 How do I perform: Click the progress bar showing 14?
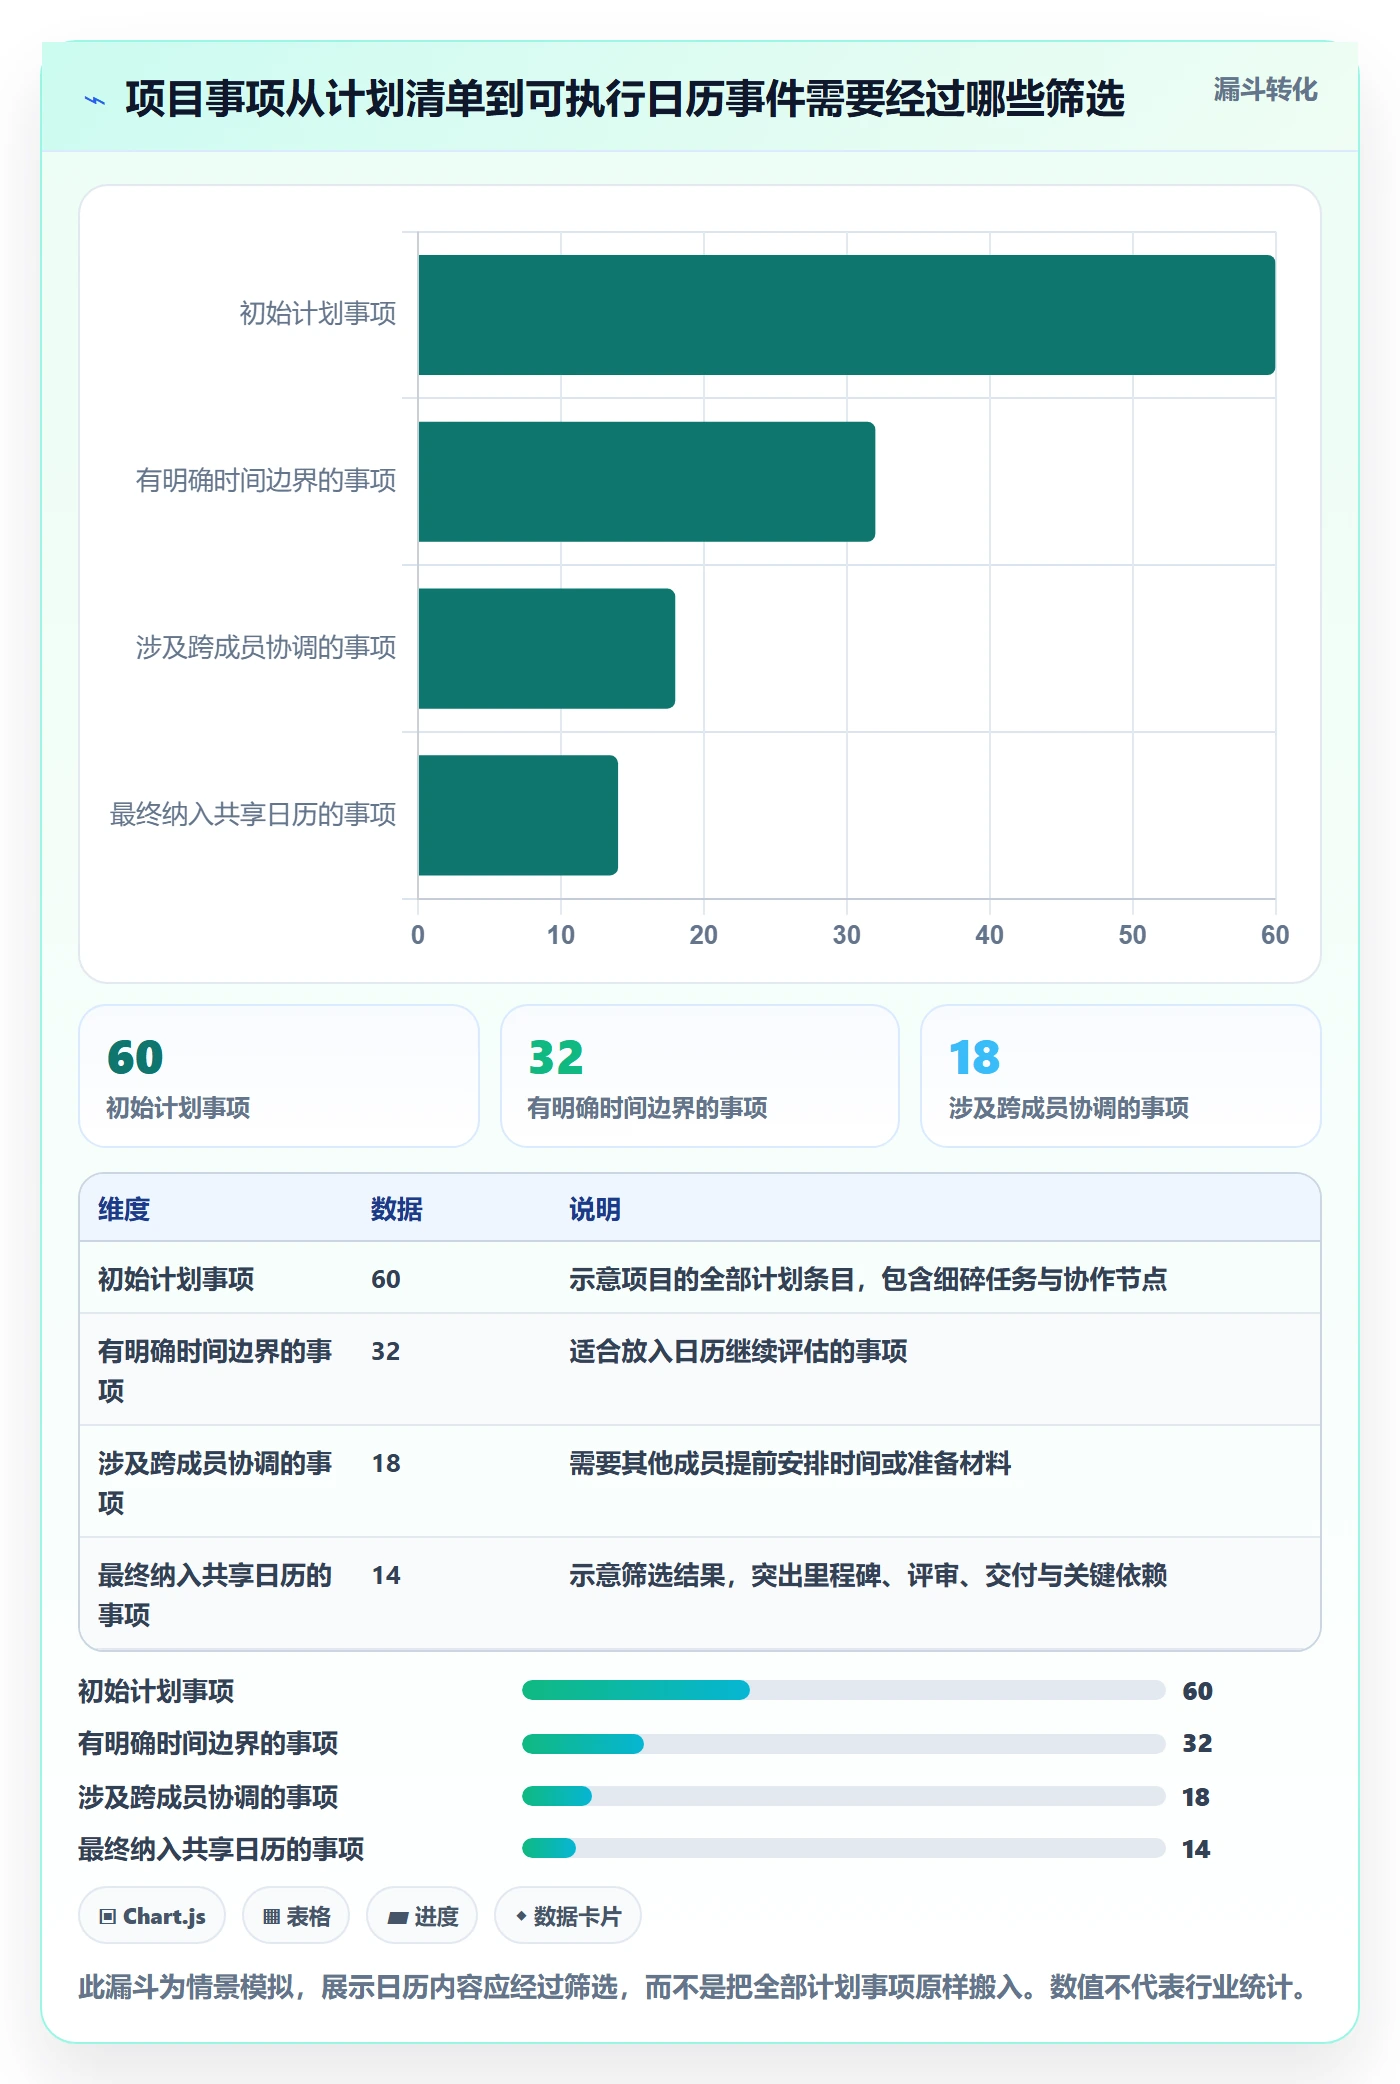844,1848
